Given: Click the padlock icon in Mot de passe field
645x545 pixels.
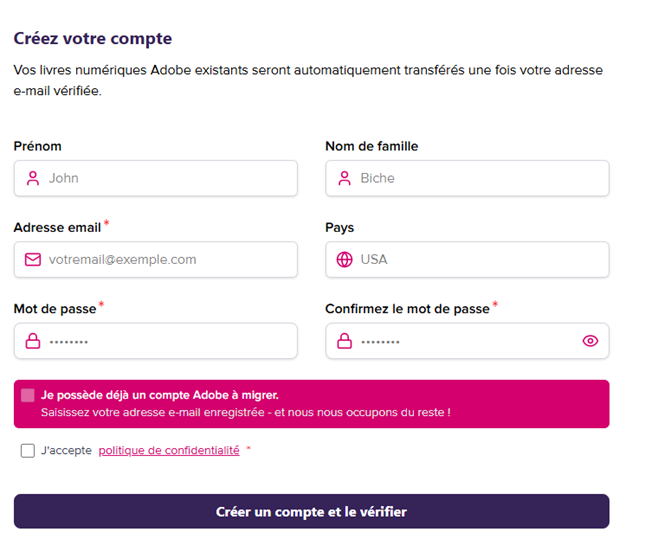Looking at the screenshot, I should click(x=33, y=341).
